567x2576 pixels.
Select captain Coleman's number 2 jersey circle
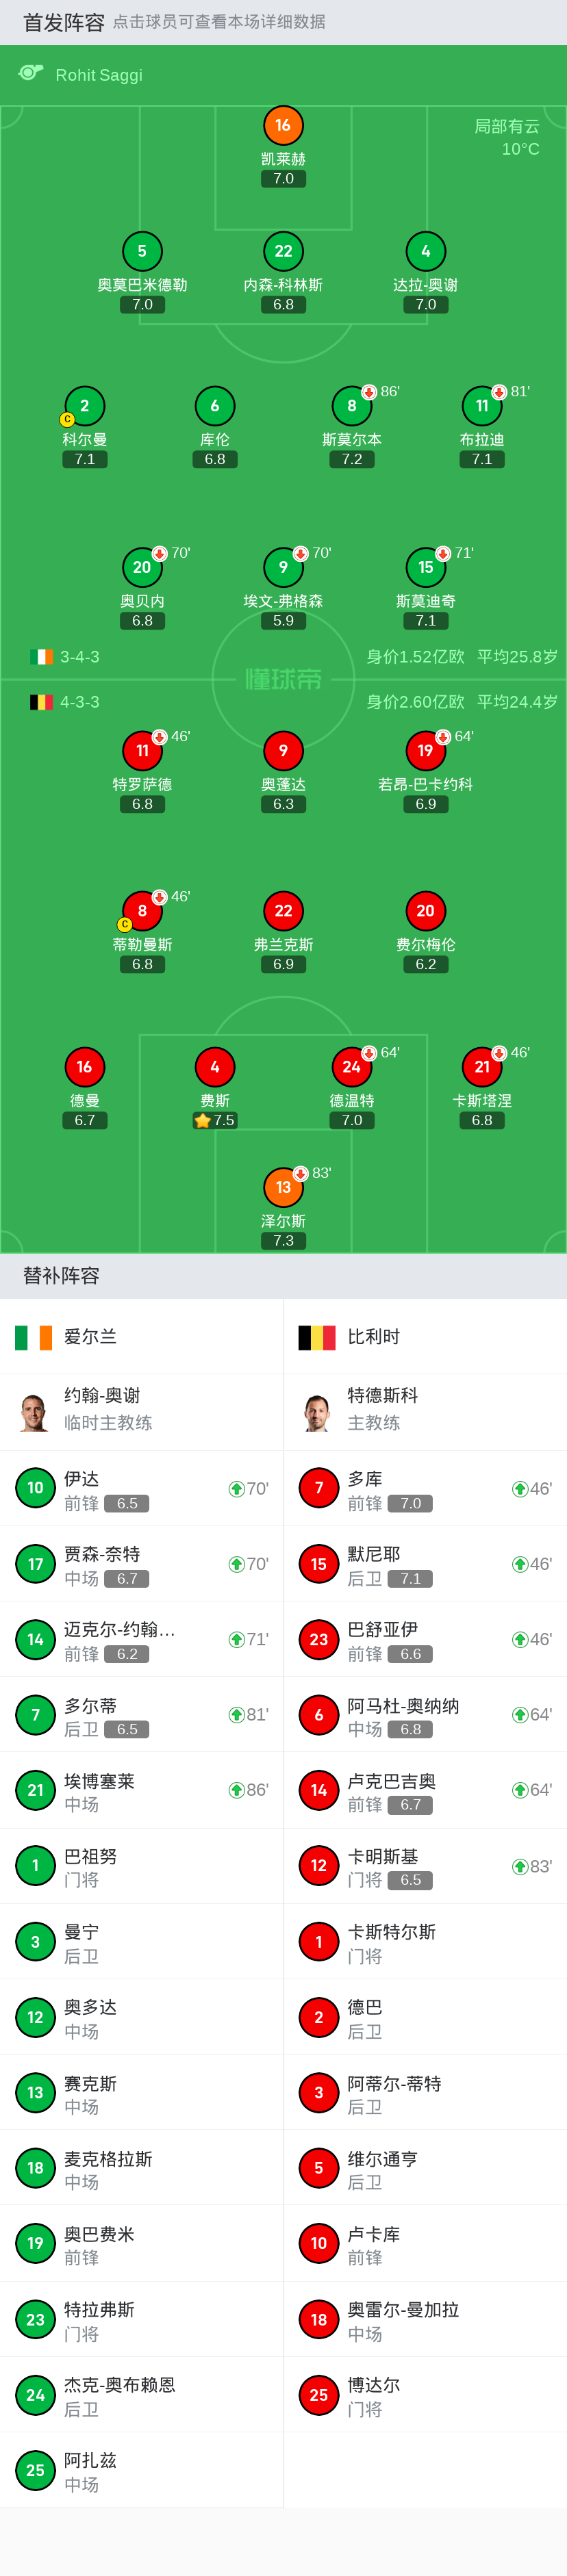pos(84,406)
